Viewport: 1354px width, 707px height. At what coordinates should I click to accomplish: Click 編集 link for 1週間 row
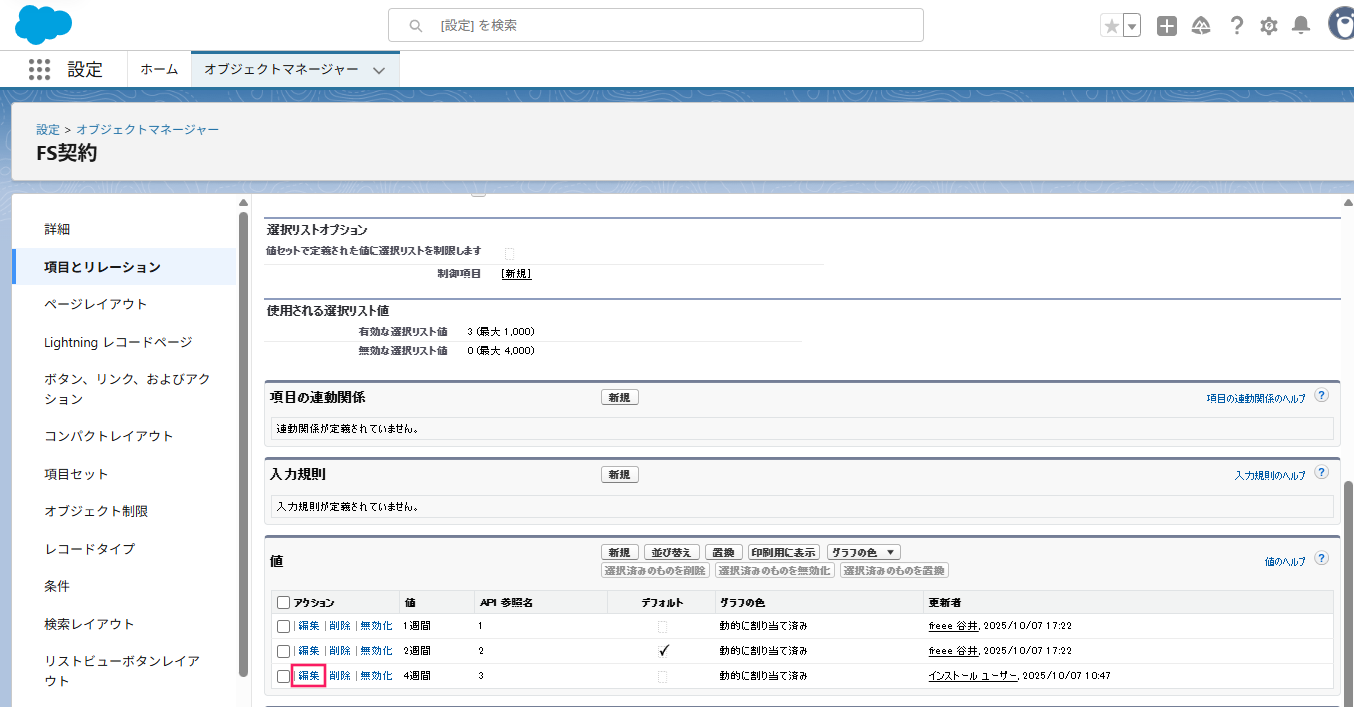click(x=309, y=626)
